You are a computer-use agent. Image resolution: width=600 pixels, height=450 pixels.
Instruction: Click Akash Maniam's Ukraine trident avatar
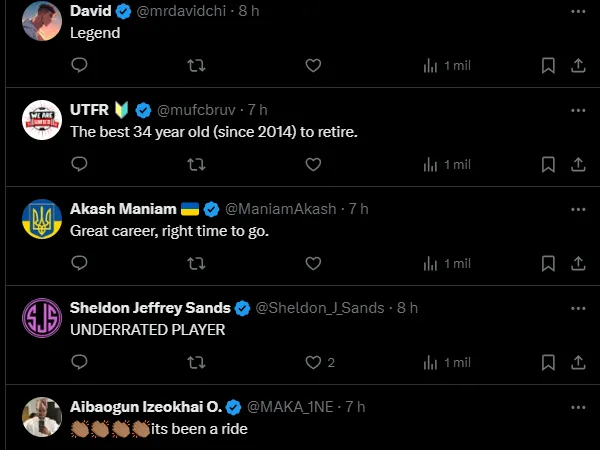[x=41, y=219]
